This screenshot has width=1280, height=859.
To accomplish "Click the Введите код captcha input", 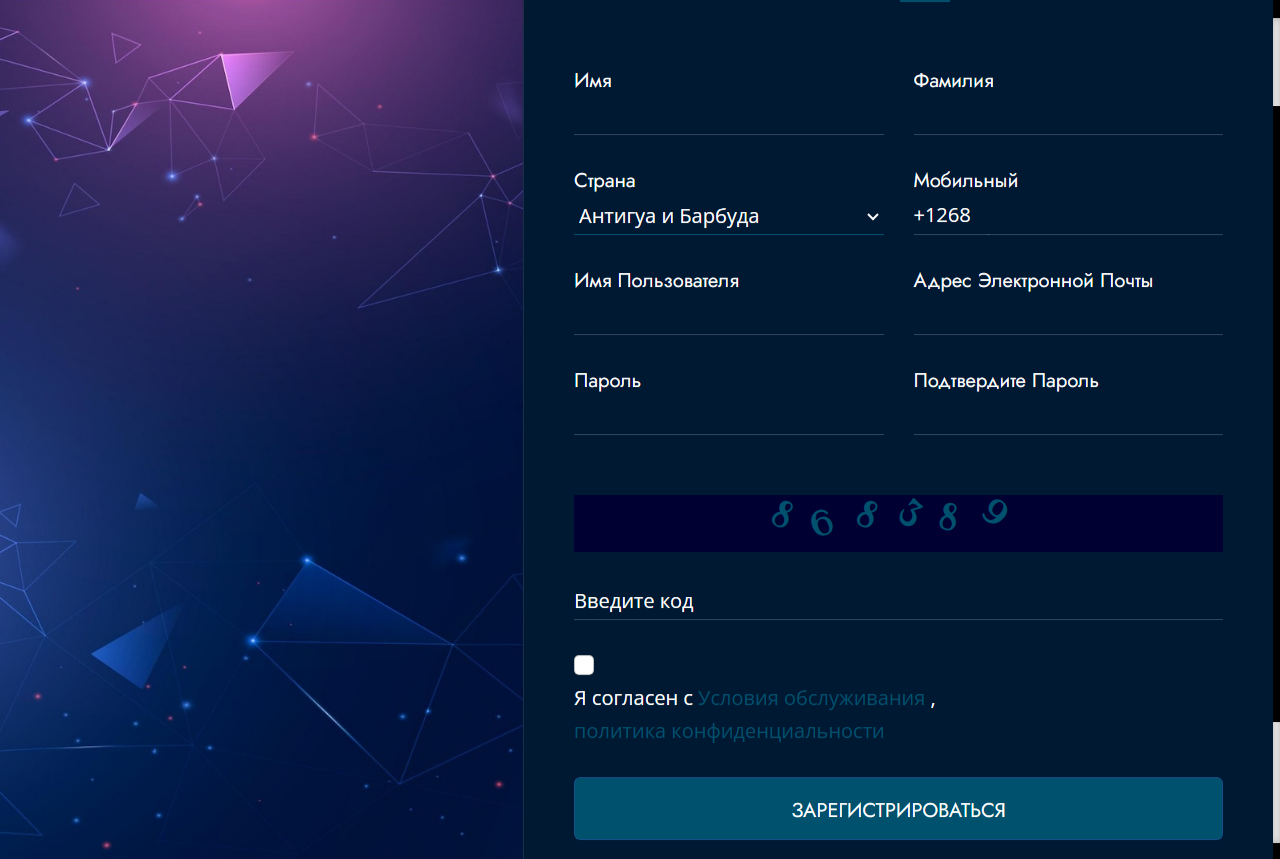I will [x=898, y=601].
